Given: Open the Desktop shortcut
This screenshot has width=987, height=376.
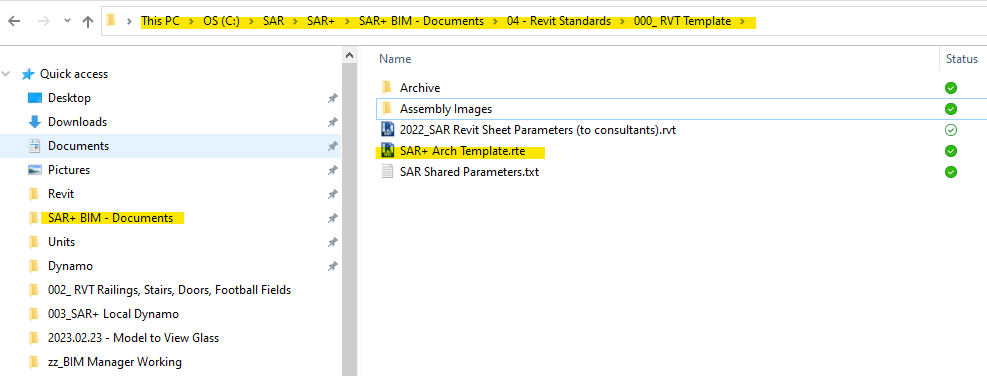Looking at the screenshot, I should click(x=69, y=98).
